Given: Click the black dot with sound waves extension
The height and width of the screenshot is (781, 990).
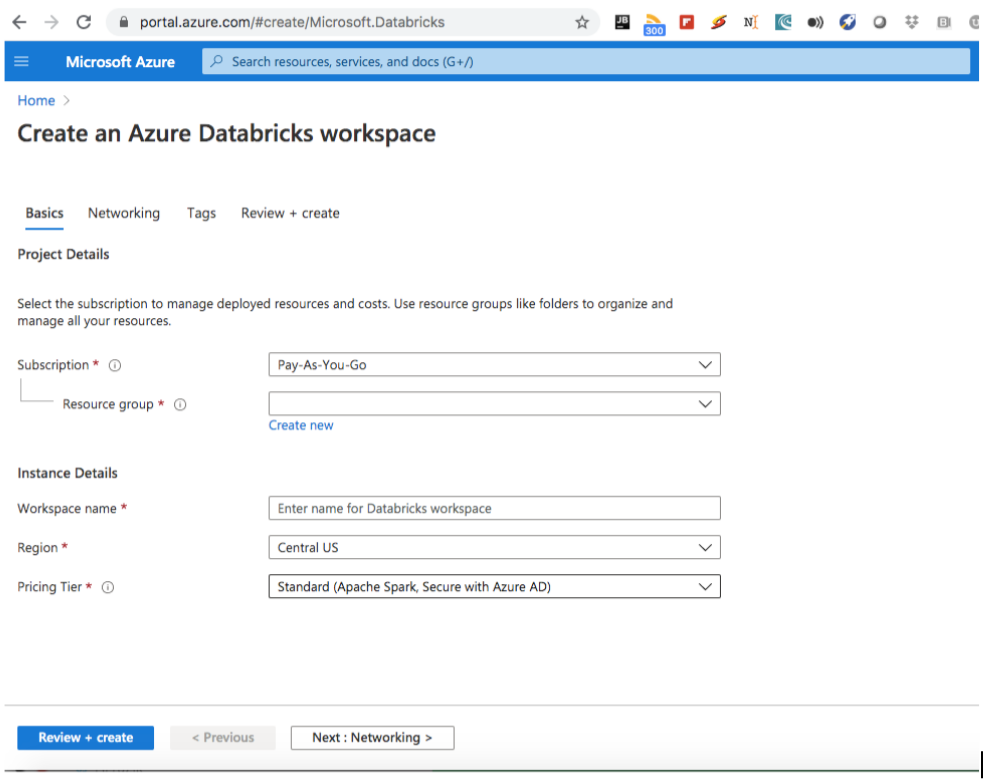Looking at the screenshot, I should (x=815, y=23).
